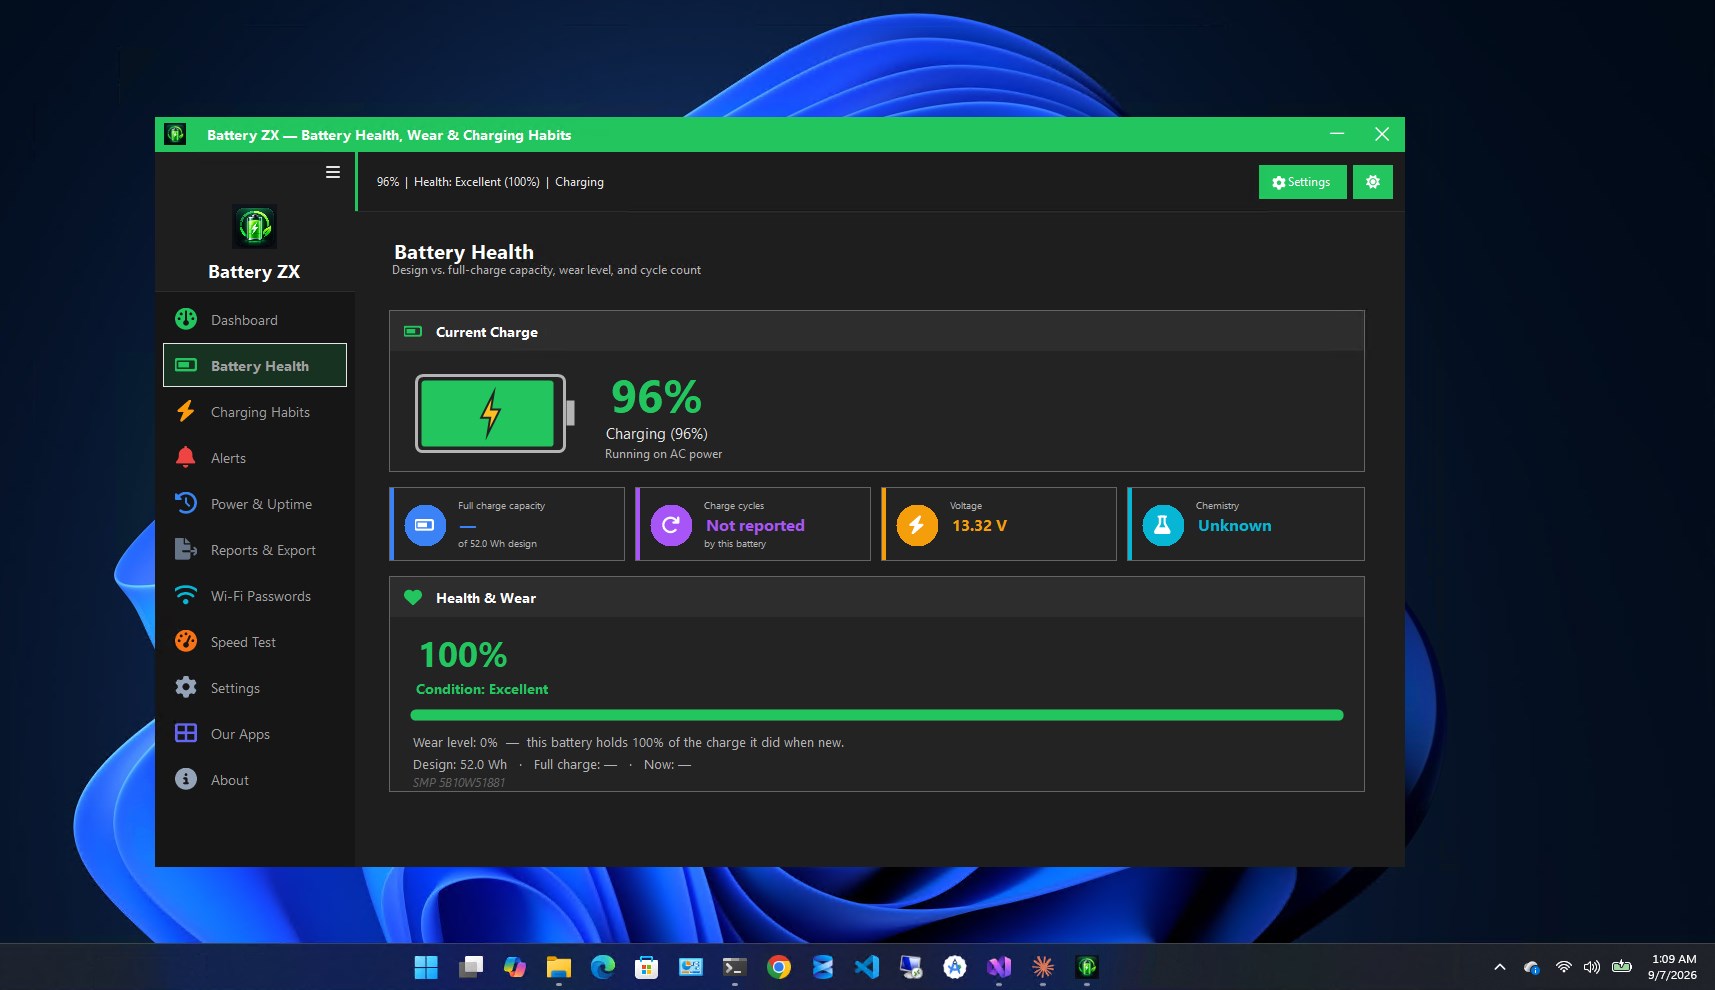Click the Reports & Export document icon

click(x=186, y=549)
